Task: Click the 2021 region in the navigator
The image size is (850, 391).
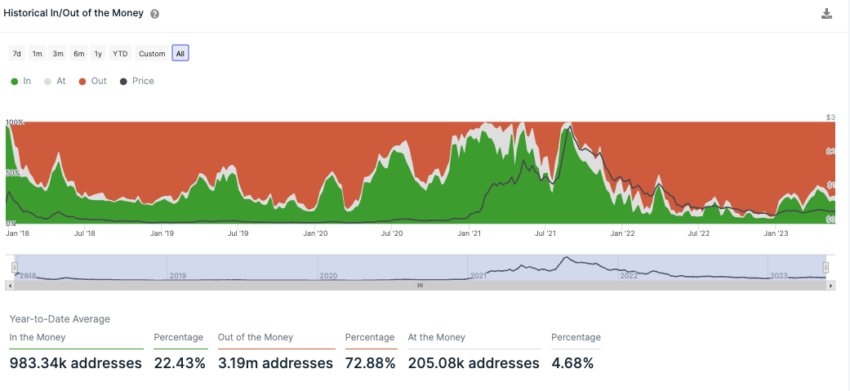Action: point(542,267)
